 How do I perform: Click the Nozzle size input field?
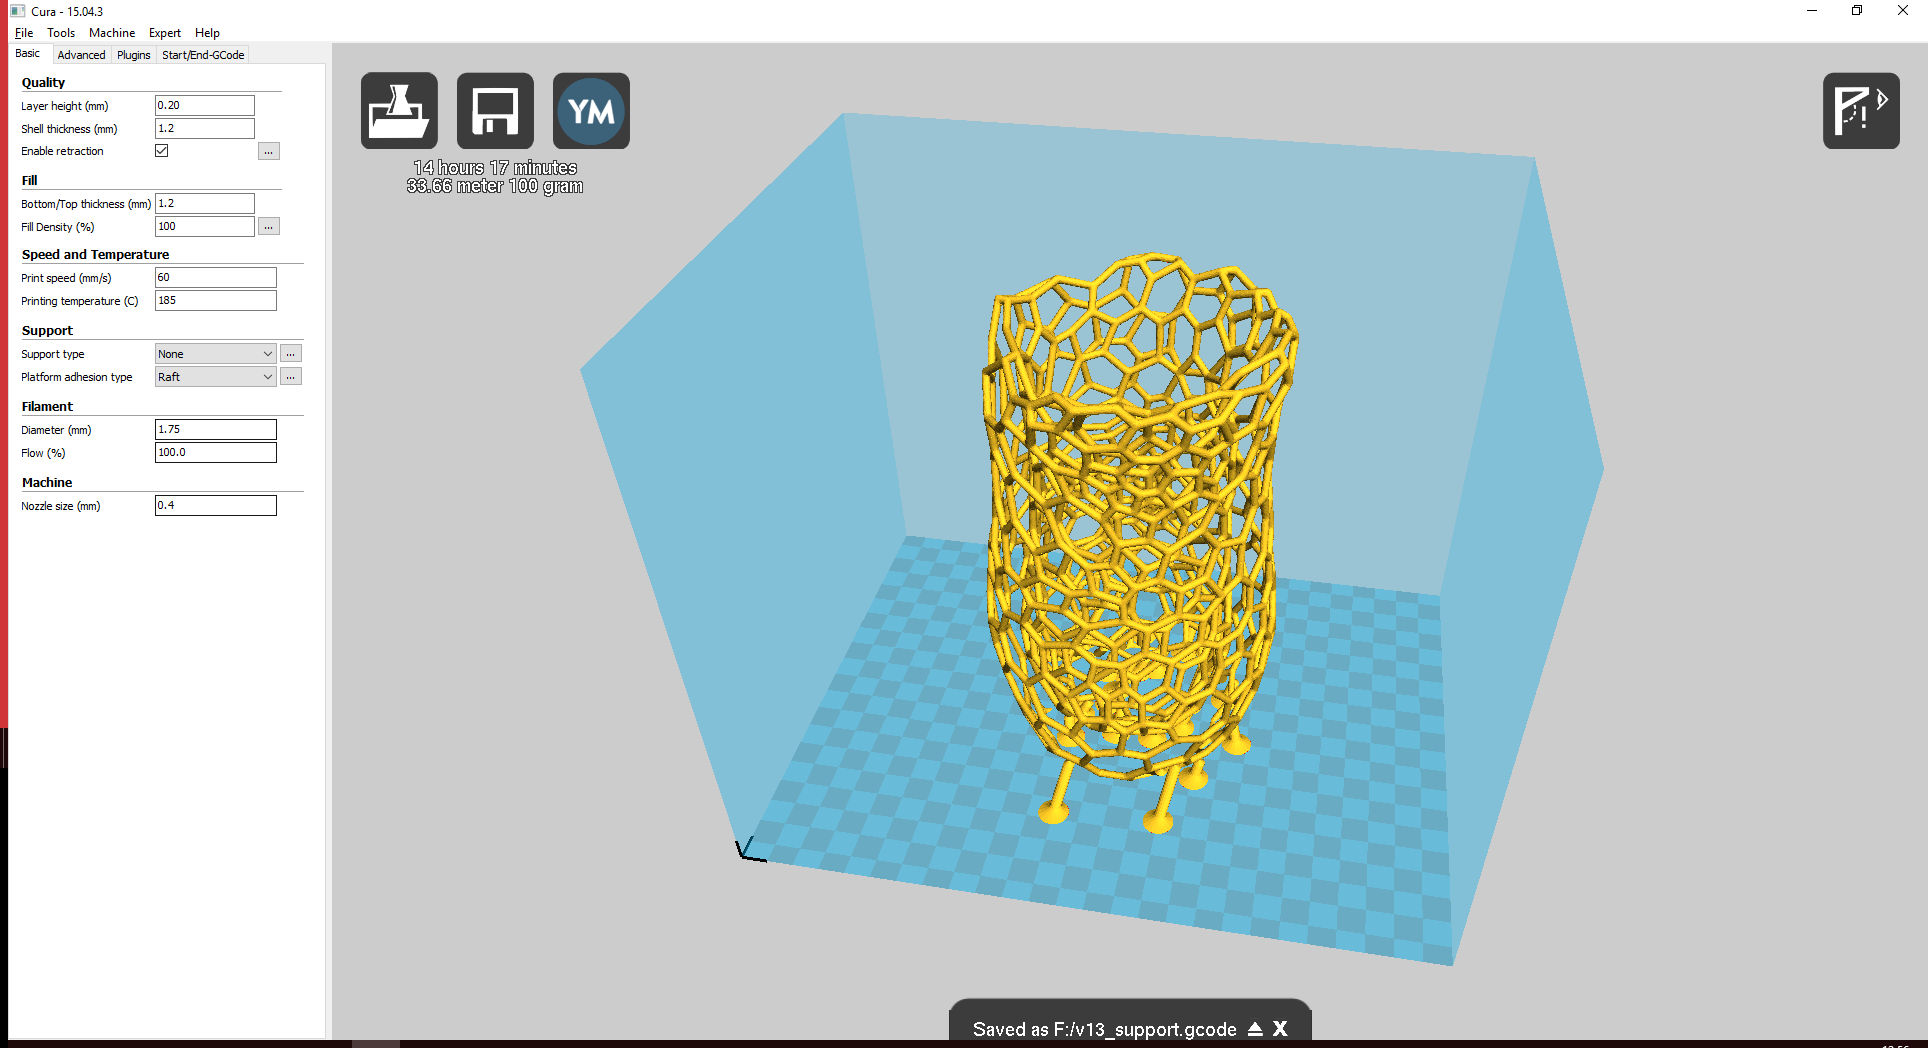(x=216, y=505)
